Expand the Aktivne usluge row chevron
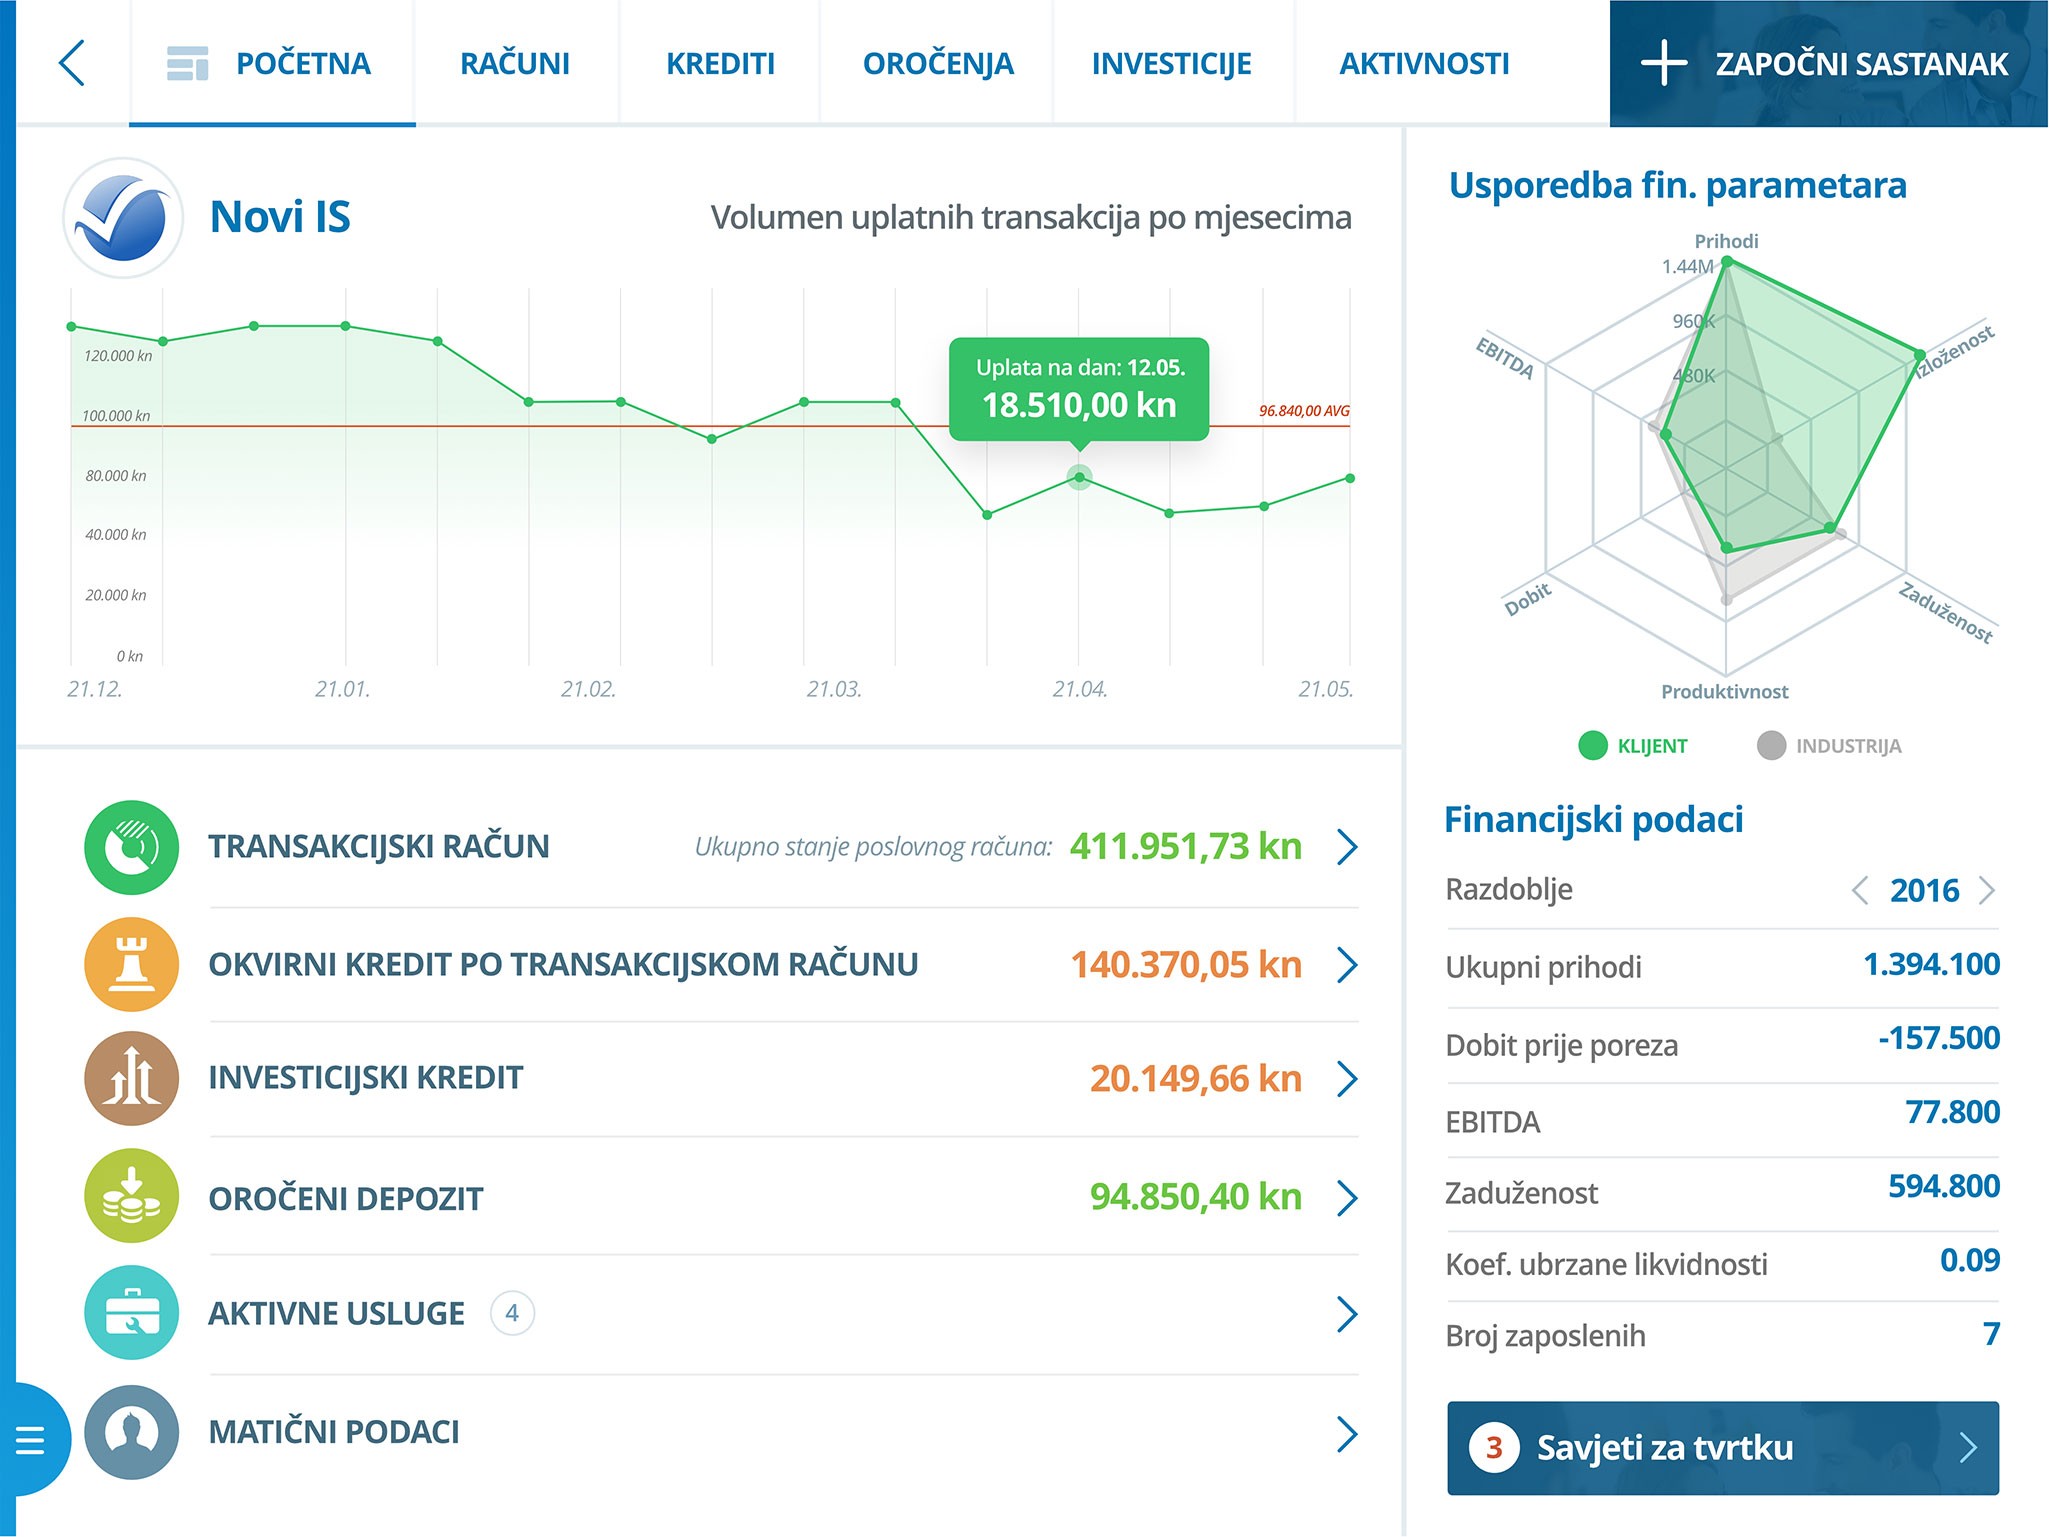The width and height of the screenshot is (2049, 1537). pyautogui.click(x=1347, y=1314)
